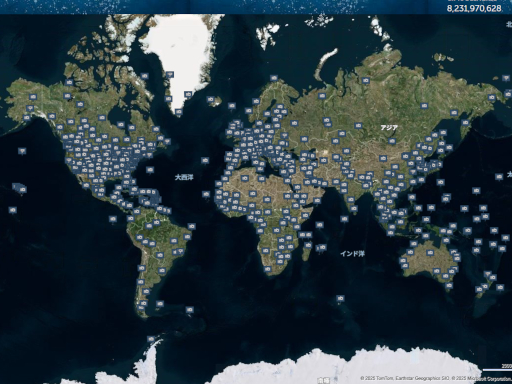The width and height of the screenshot is (512, 384).
Task: Click the Magadan marker north of the Sea of Okhotsk
Action: click(454, 113)
